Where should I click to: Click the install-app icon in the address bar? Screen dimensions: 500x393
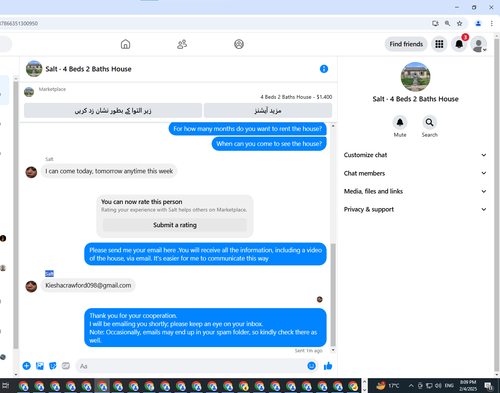pos(435,23)
